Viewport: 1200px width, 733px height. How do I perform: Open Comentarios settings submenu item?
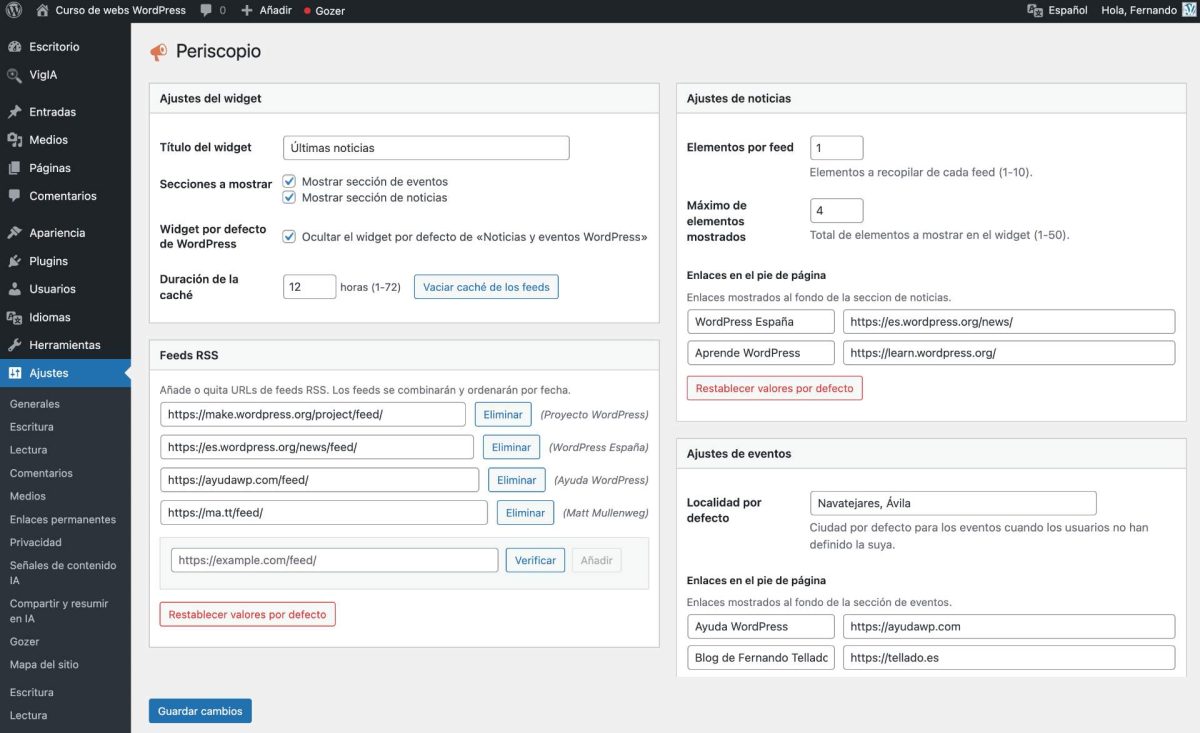41,473
